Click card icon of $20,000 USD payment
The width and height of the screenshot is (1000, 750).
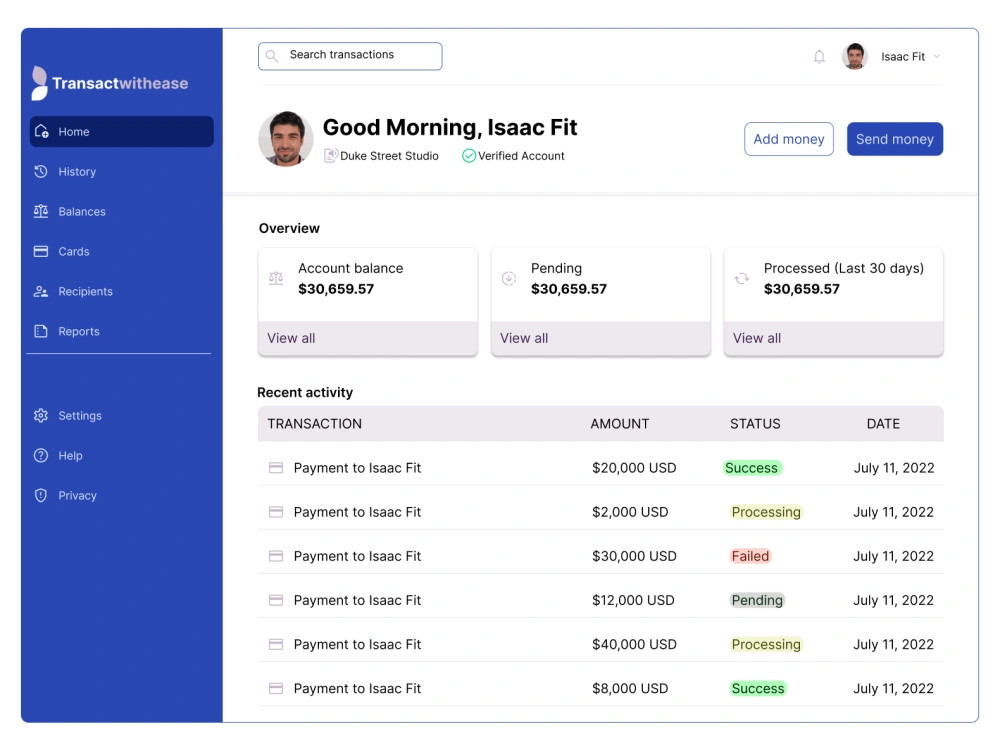276,468
